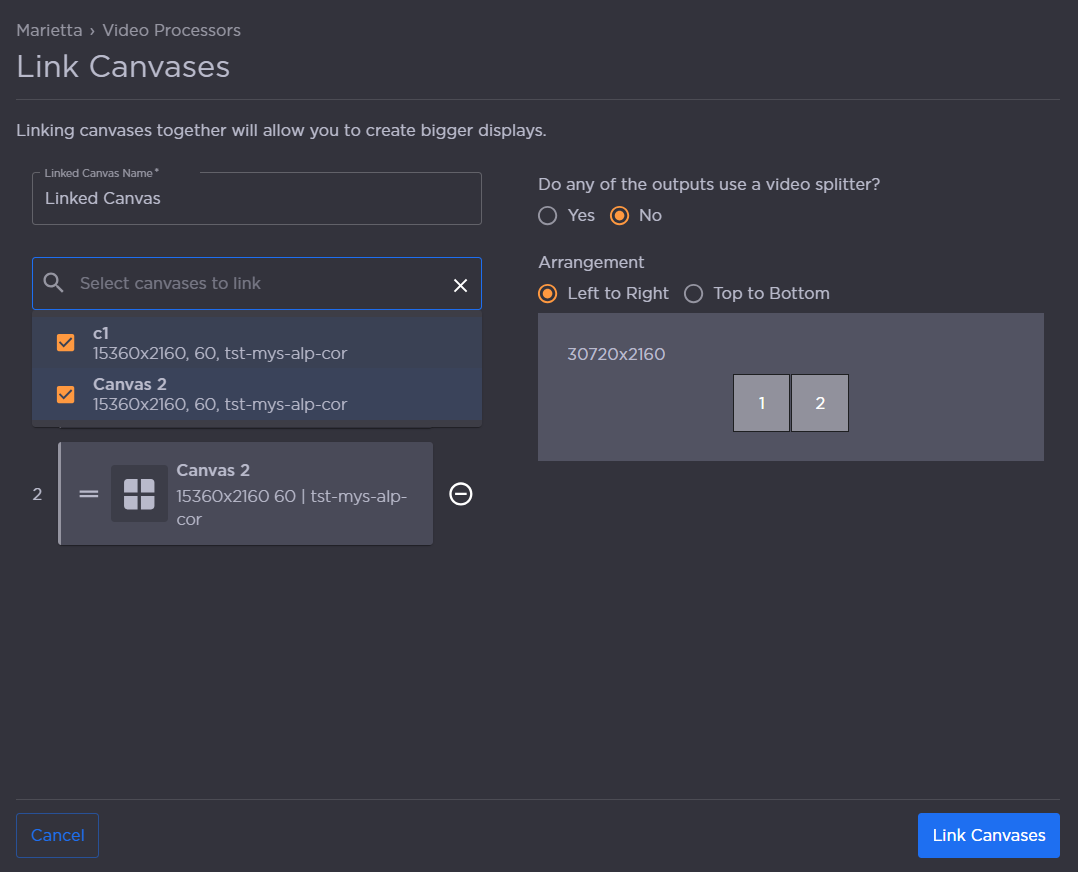The width and height of the screenshot is (1078, 872).
Task: Open Video Processors from the breadcrumb
Action: pos(171,30)
